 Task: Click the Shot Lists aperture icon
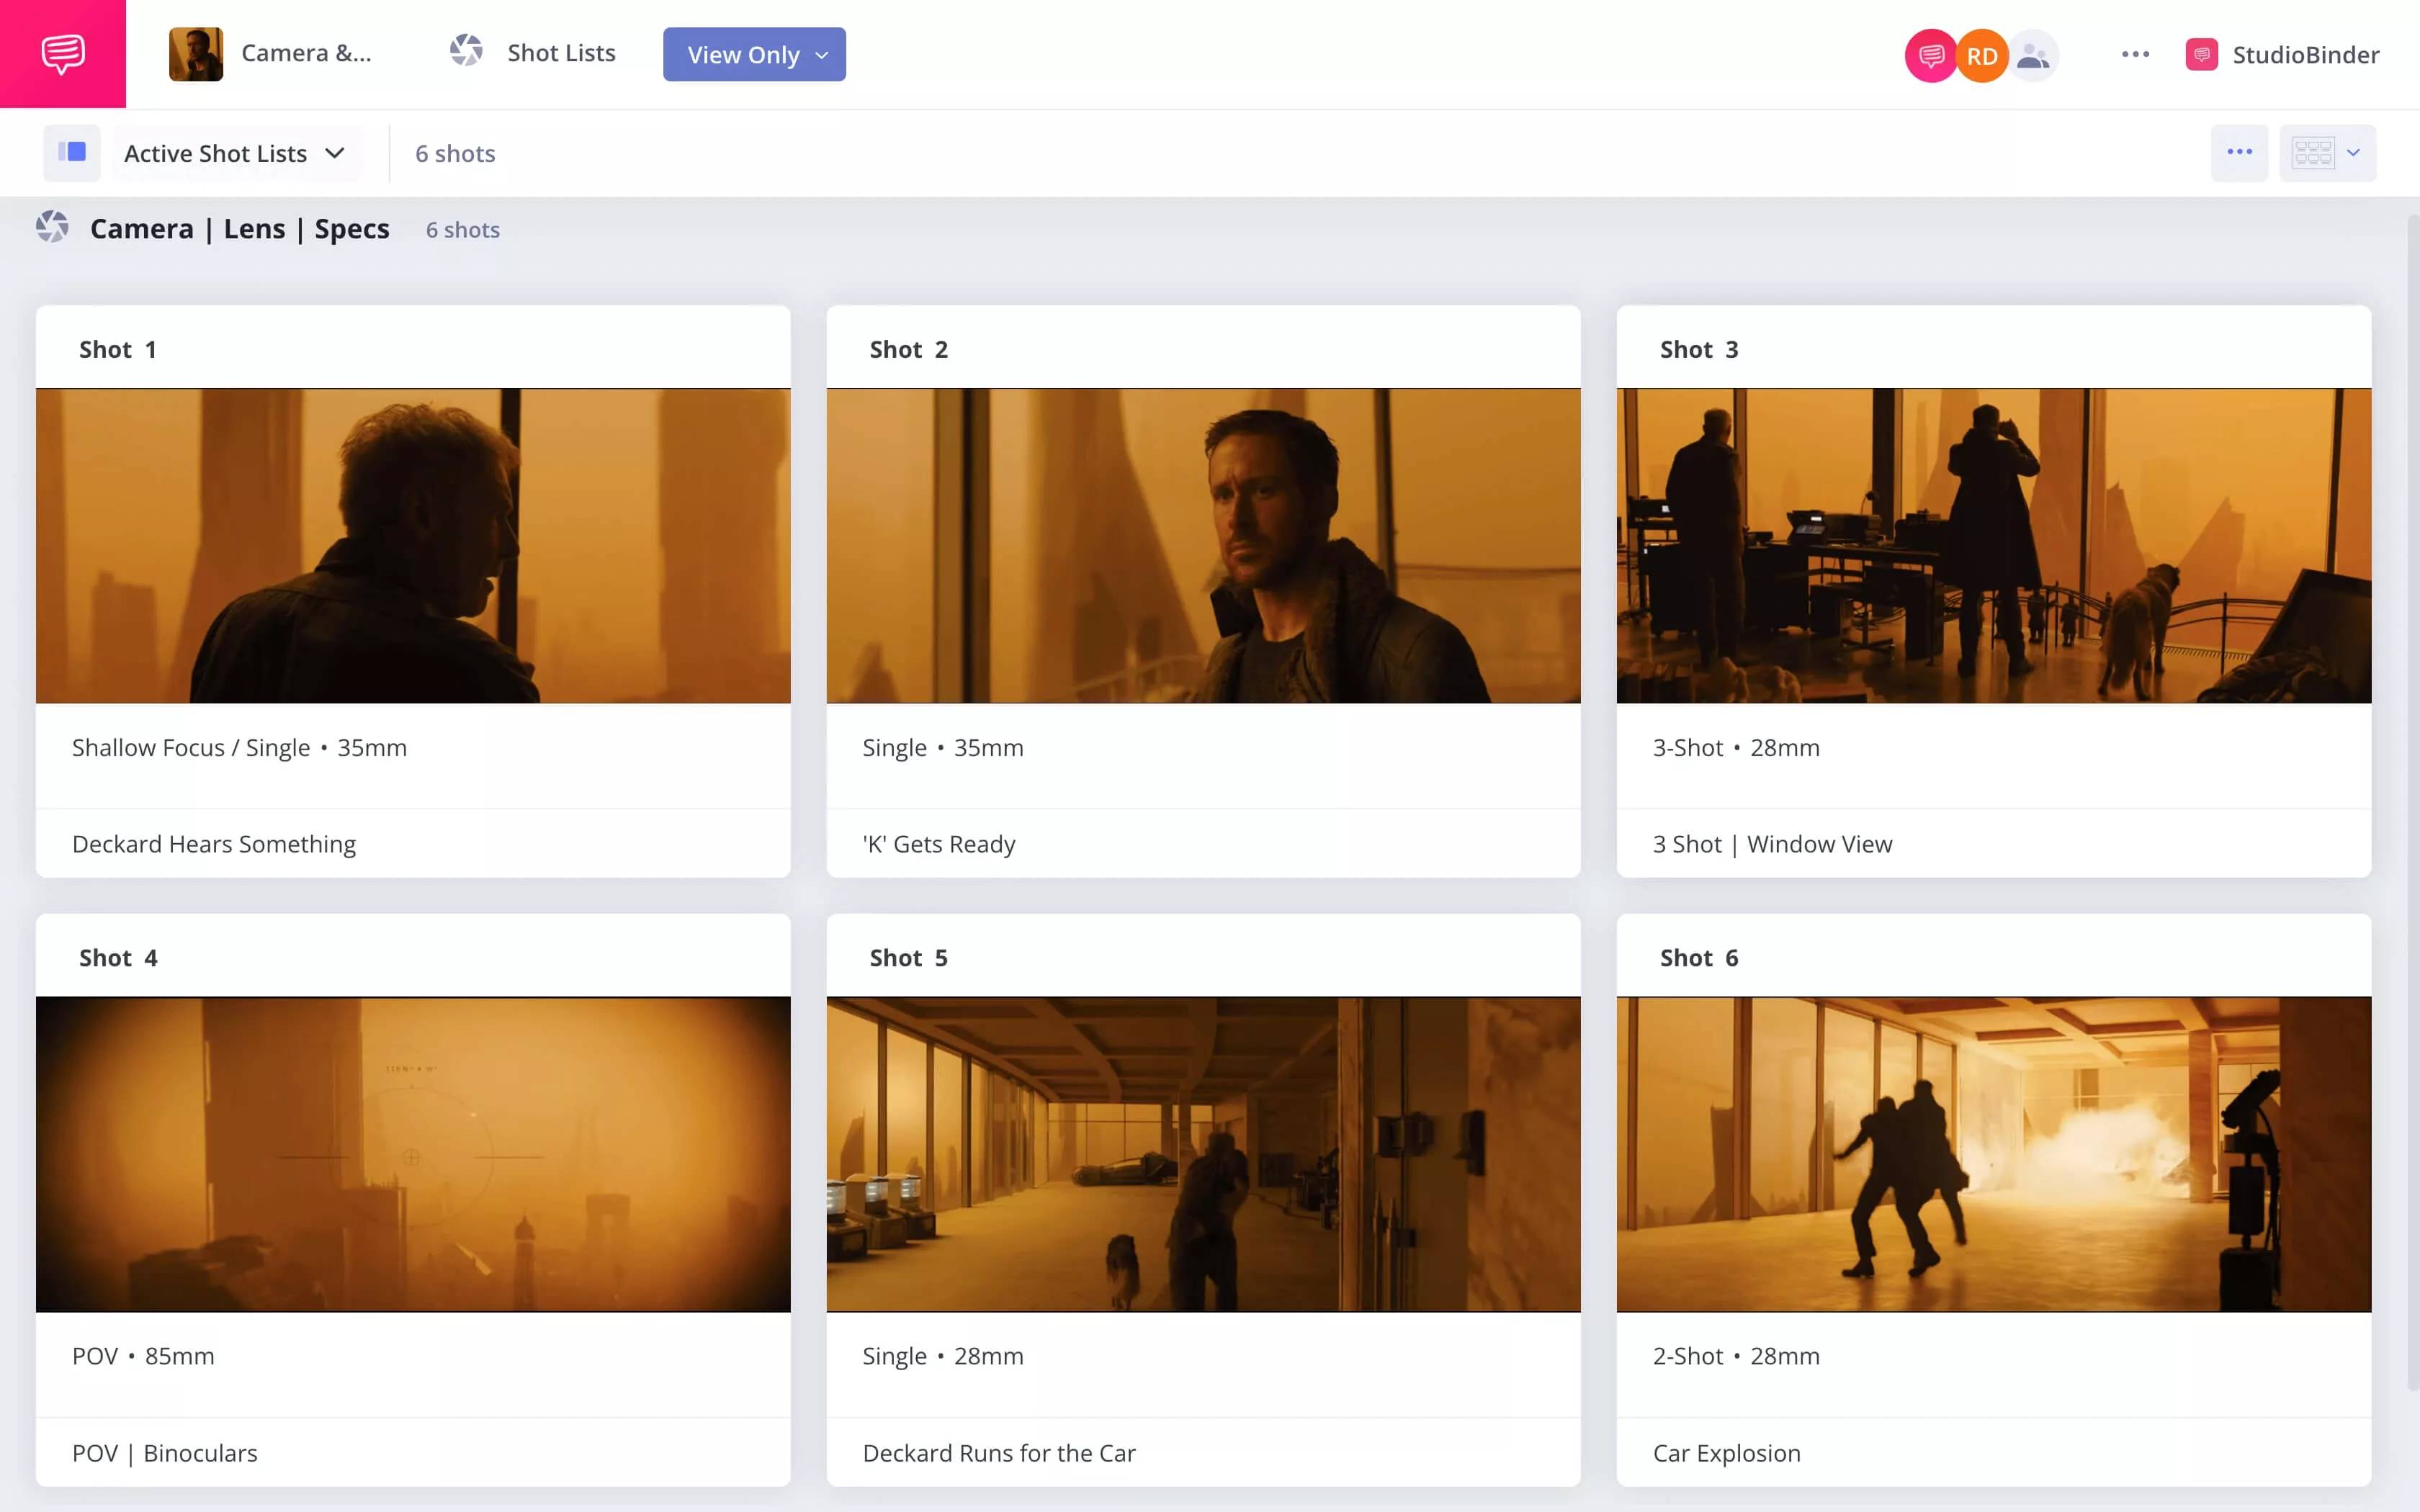pyautogui.click(x=466, y=52)
